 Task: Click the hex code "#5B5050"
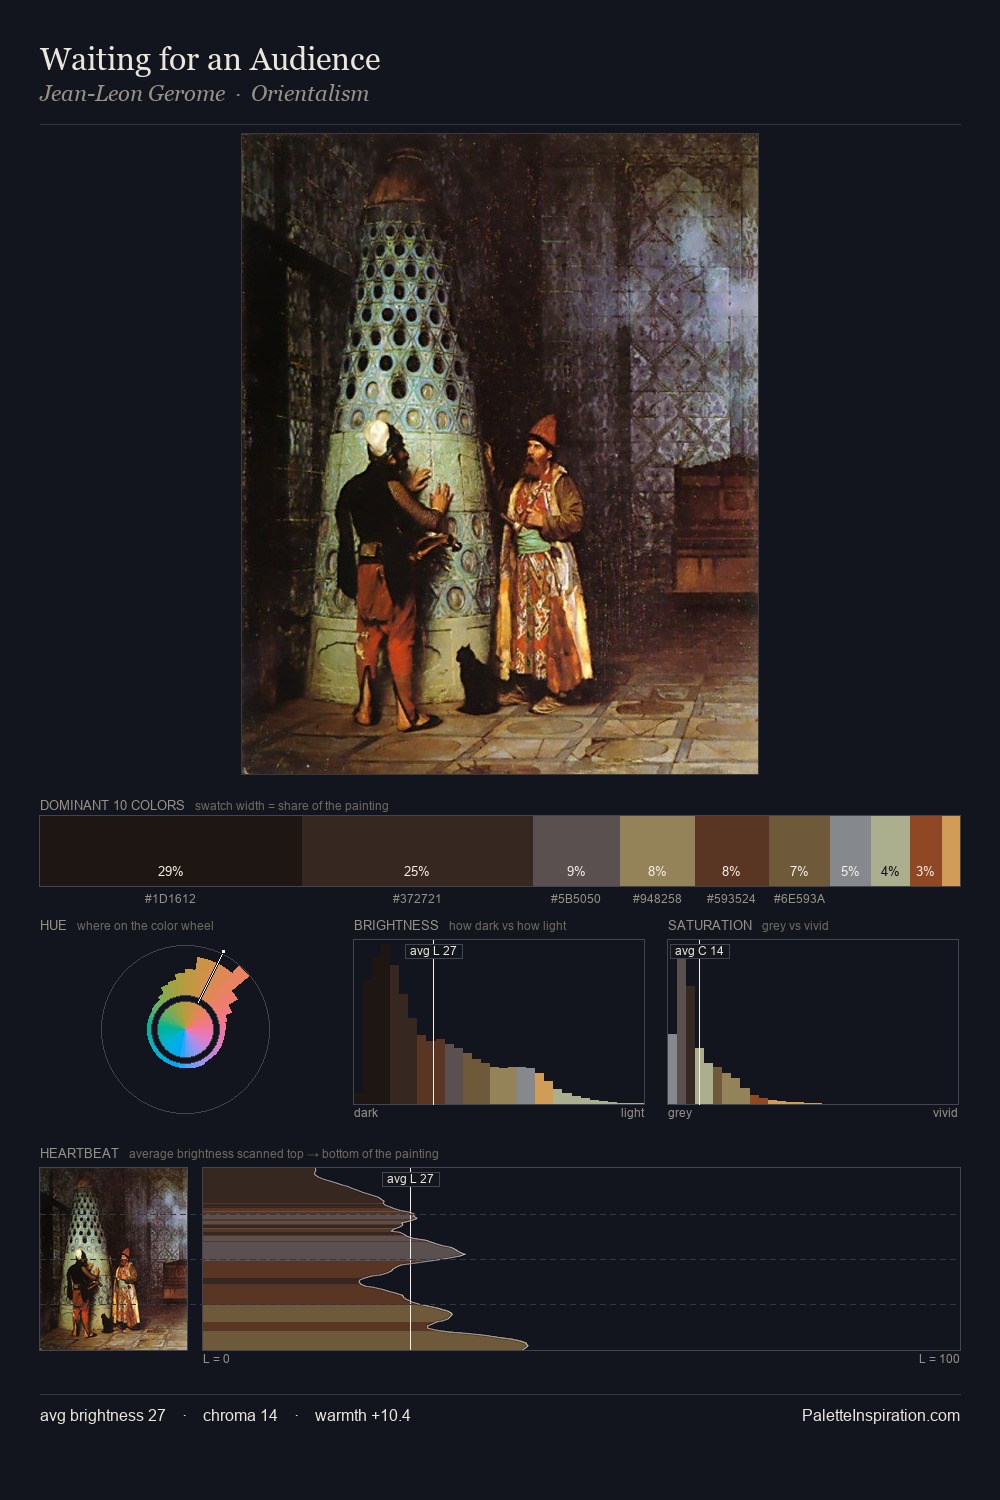pyautogui.click(x=576, y=899)
